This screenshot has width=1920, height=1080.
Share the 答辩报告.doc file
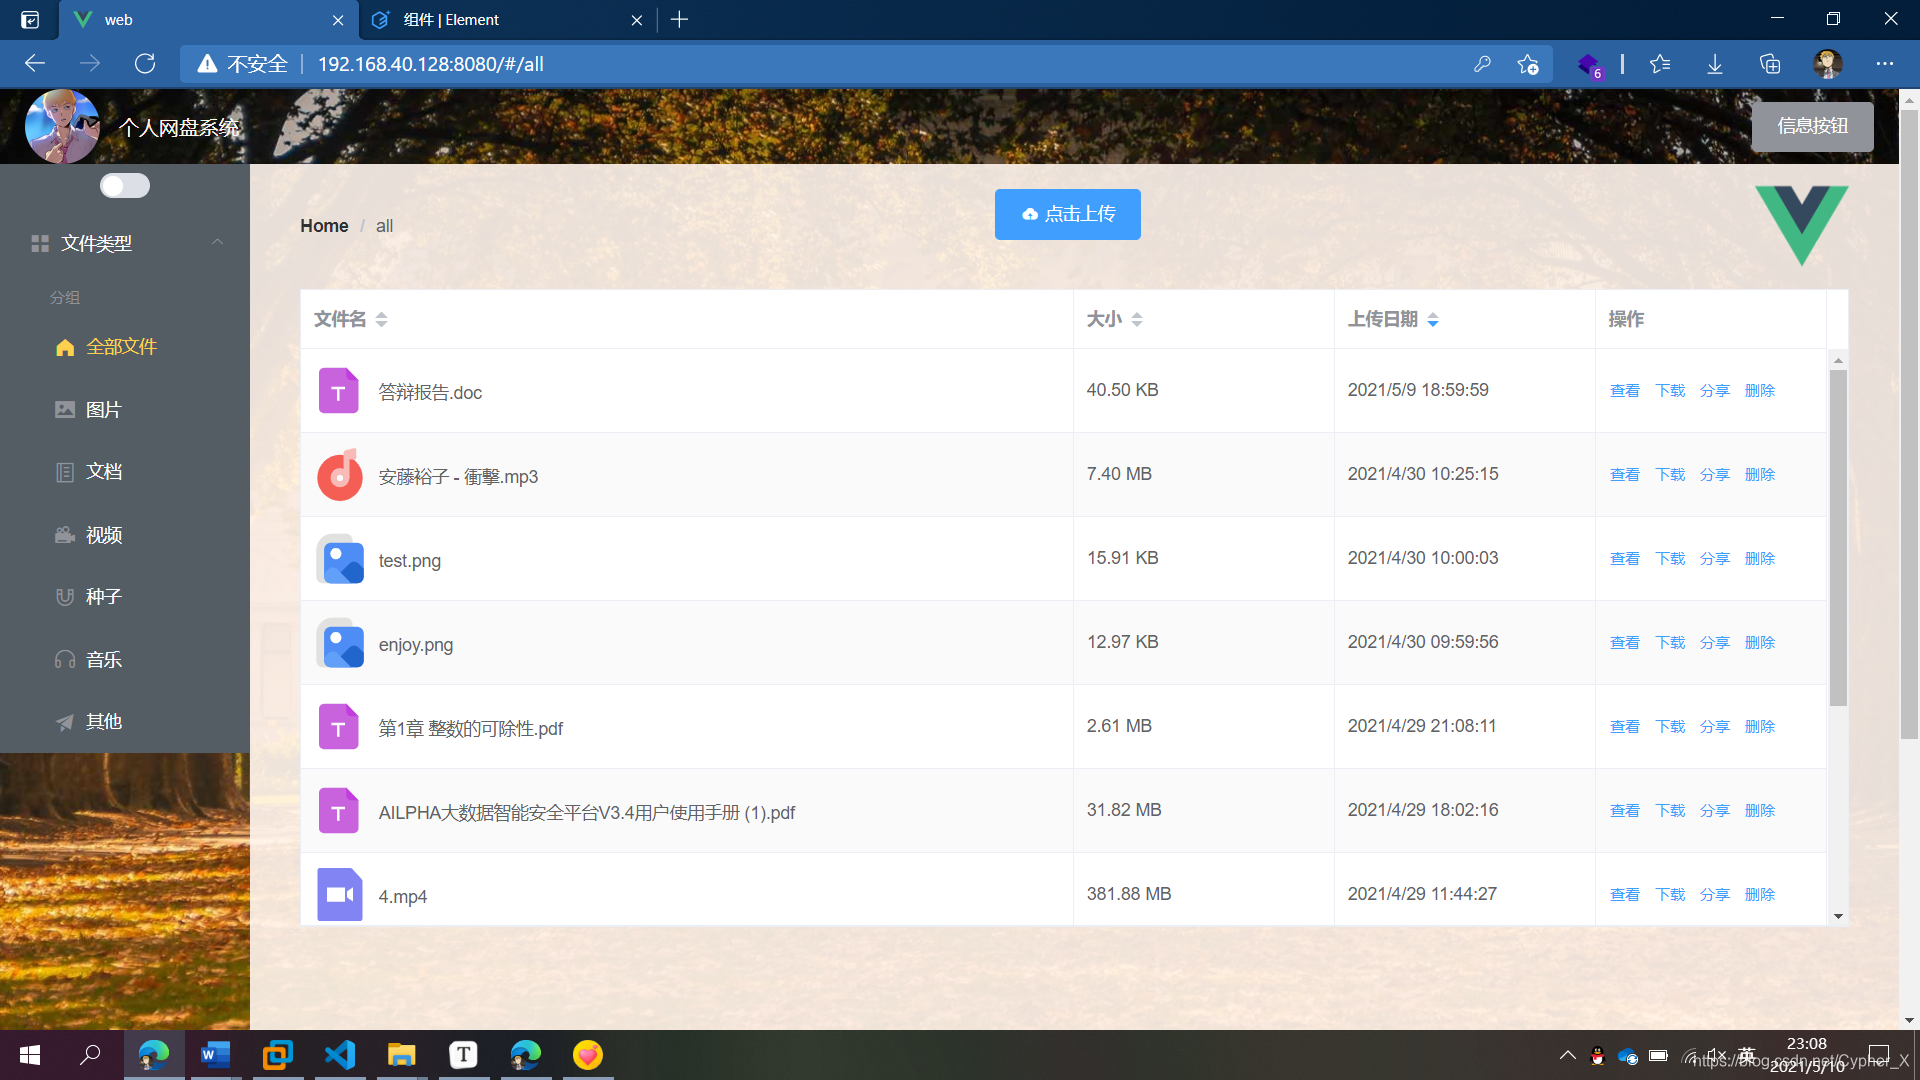coord(1714,391)
